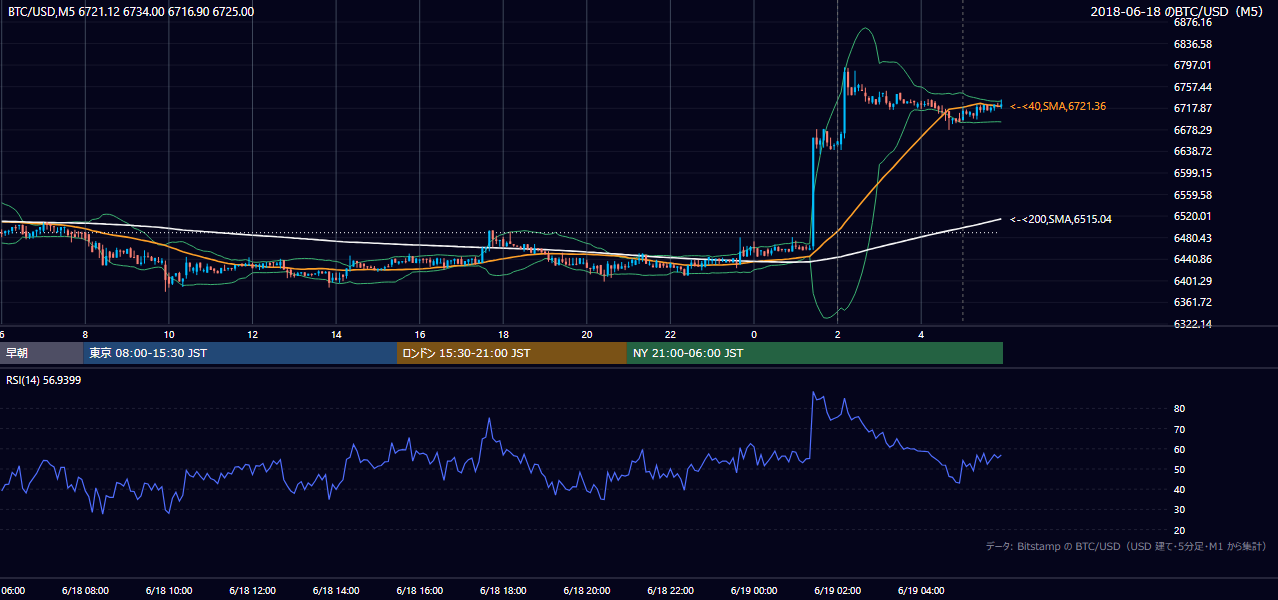Click the 早朝 session bar
The height and width of the screenshot is (600, 1278).
pyautogui.click(x=42, y=353)
